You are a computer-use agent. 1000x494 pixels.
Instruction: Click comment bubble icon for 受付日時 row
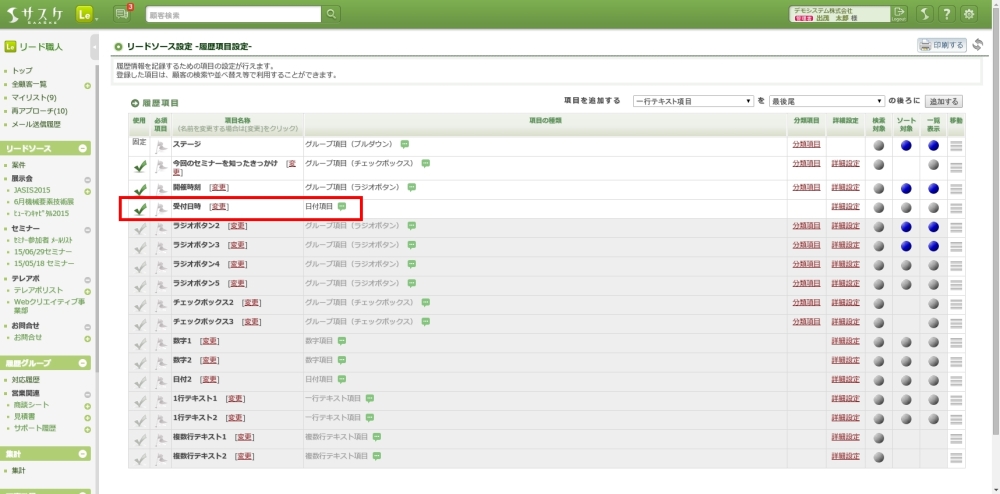(x=342, y=206)
